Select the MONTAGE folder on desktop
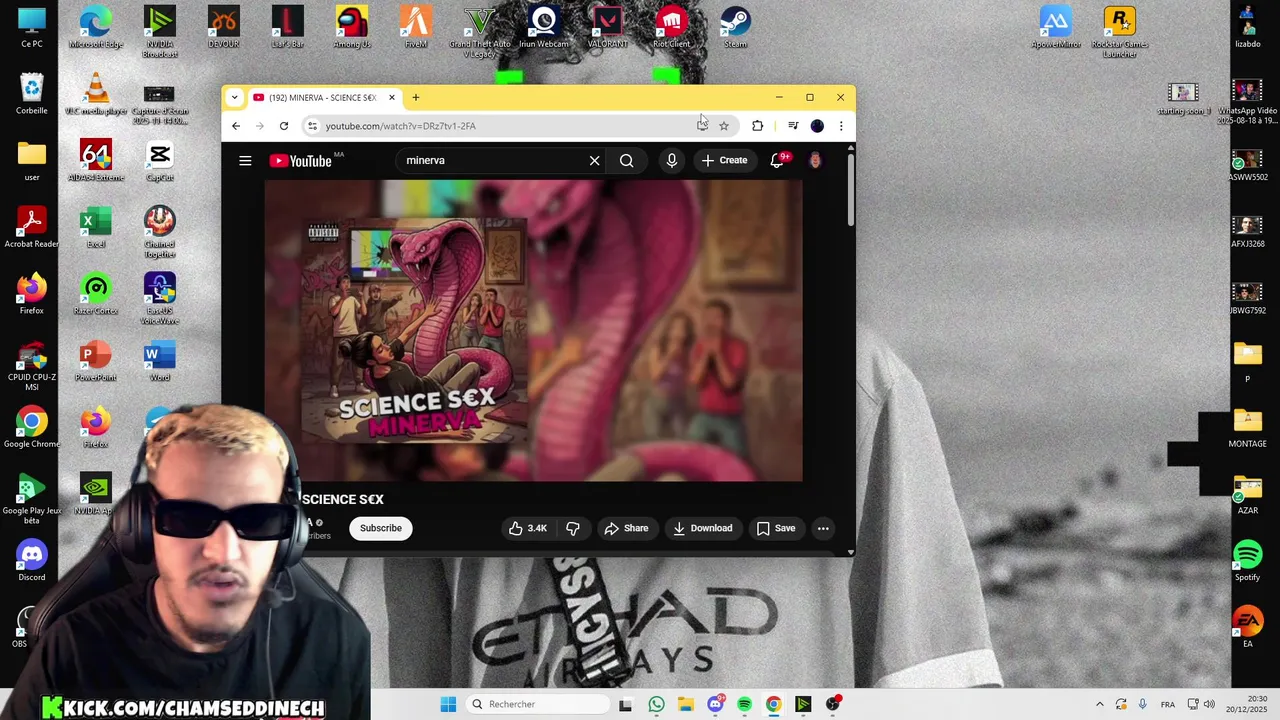 (1247, 428)
